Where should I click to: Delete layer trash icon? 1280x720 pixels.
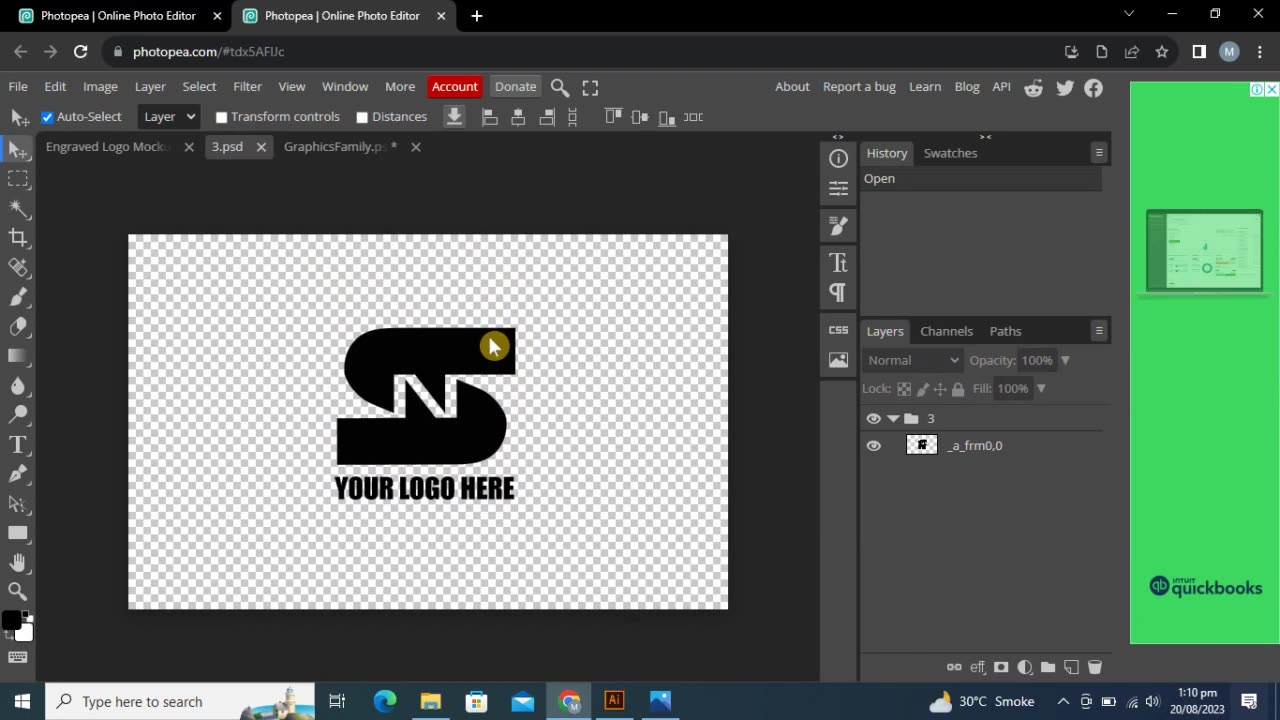[1094, 667]
